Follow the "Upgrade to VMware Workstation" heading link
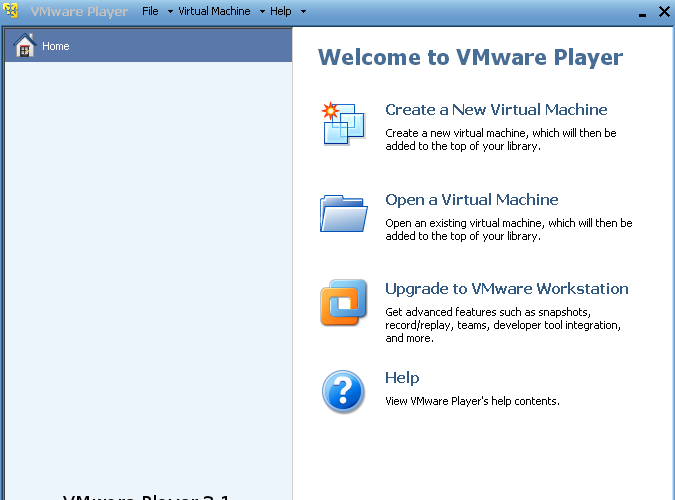Image resolution: width=675 pixels, height=500 pixels. click(x=507, y=289)
